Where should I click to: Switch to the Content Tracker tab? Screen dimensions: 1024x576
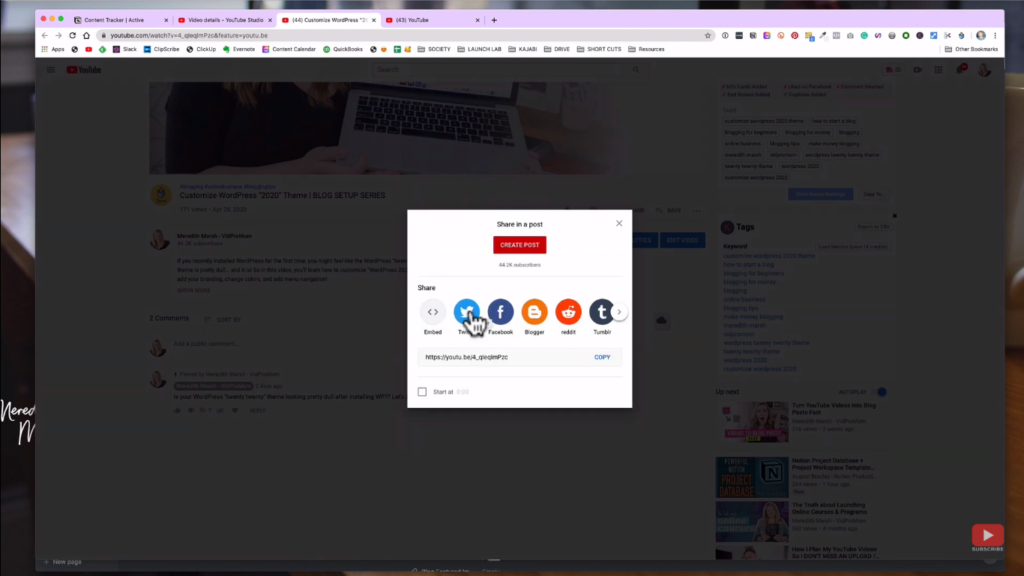(x=120, y=20)
